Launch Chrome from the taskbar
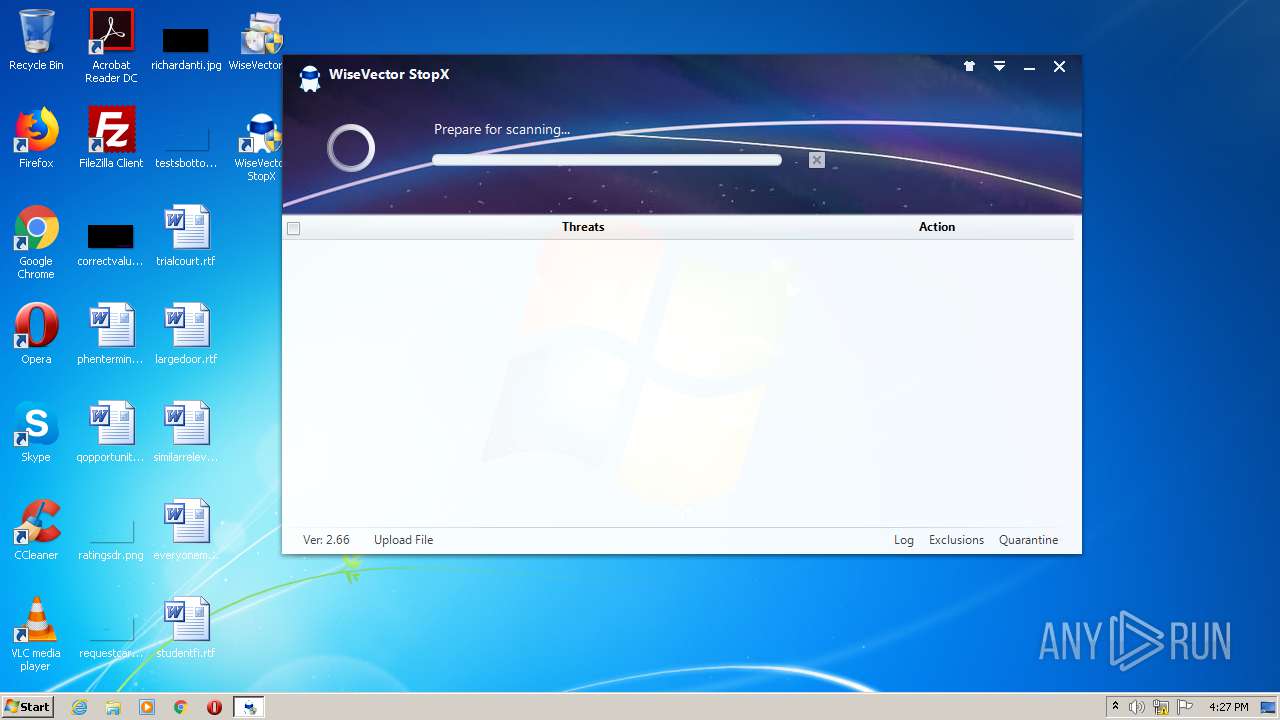The image size is (1280, 720). coord(181,707)
